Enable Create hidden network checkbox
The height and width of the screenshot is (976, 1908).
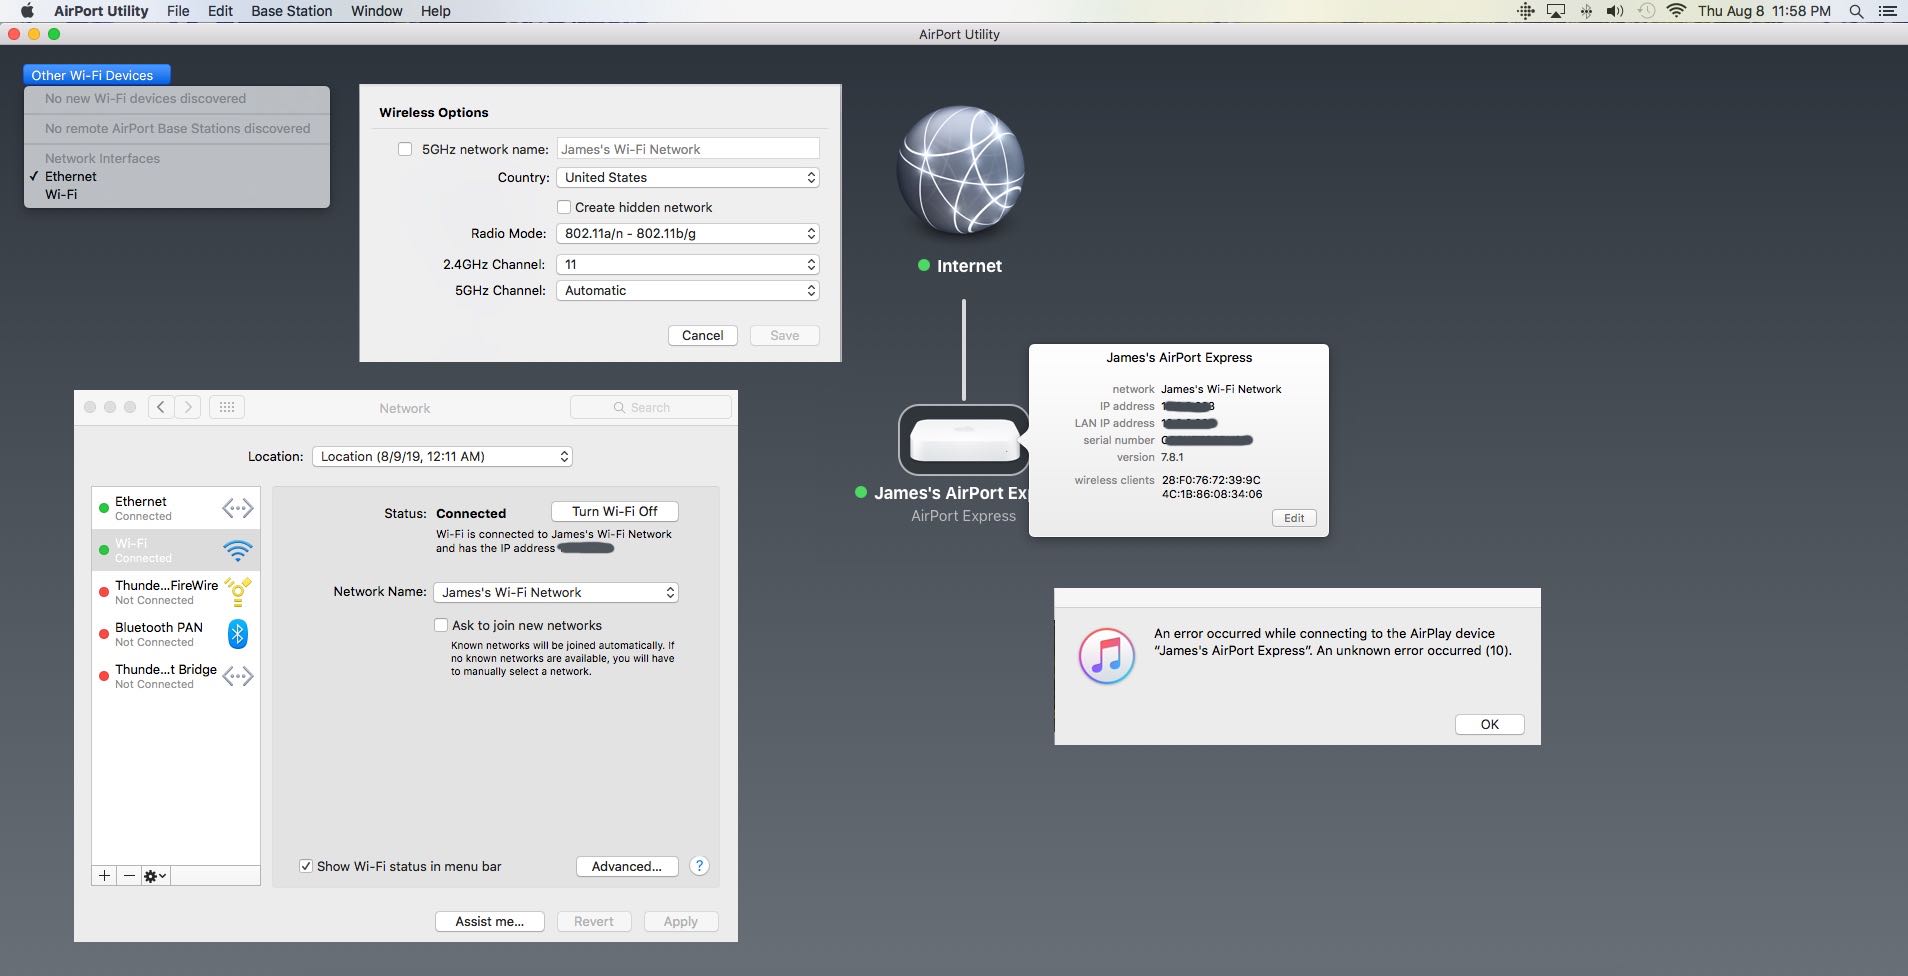564,207
